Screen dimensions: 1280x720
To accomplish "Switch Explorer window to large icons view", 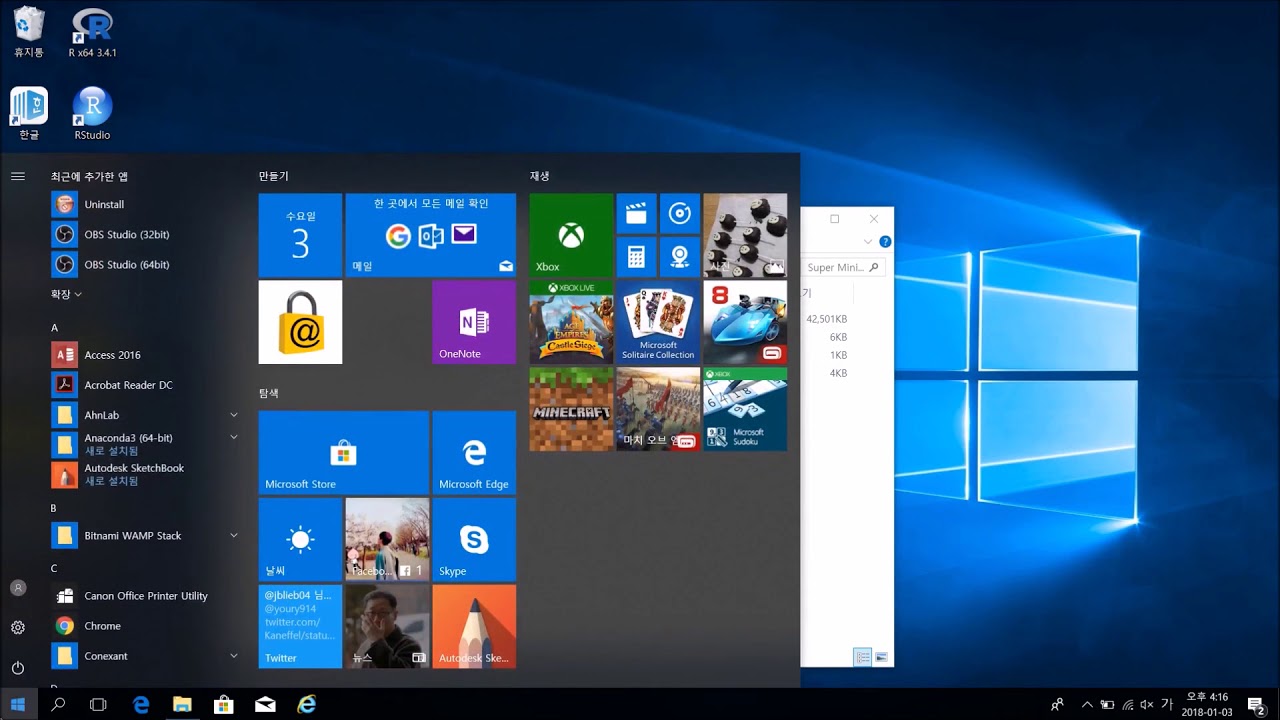I will pos(881,657).
